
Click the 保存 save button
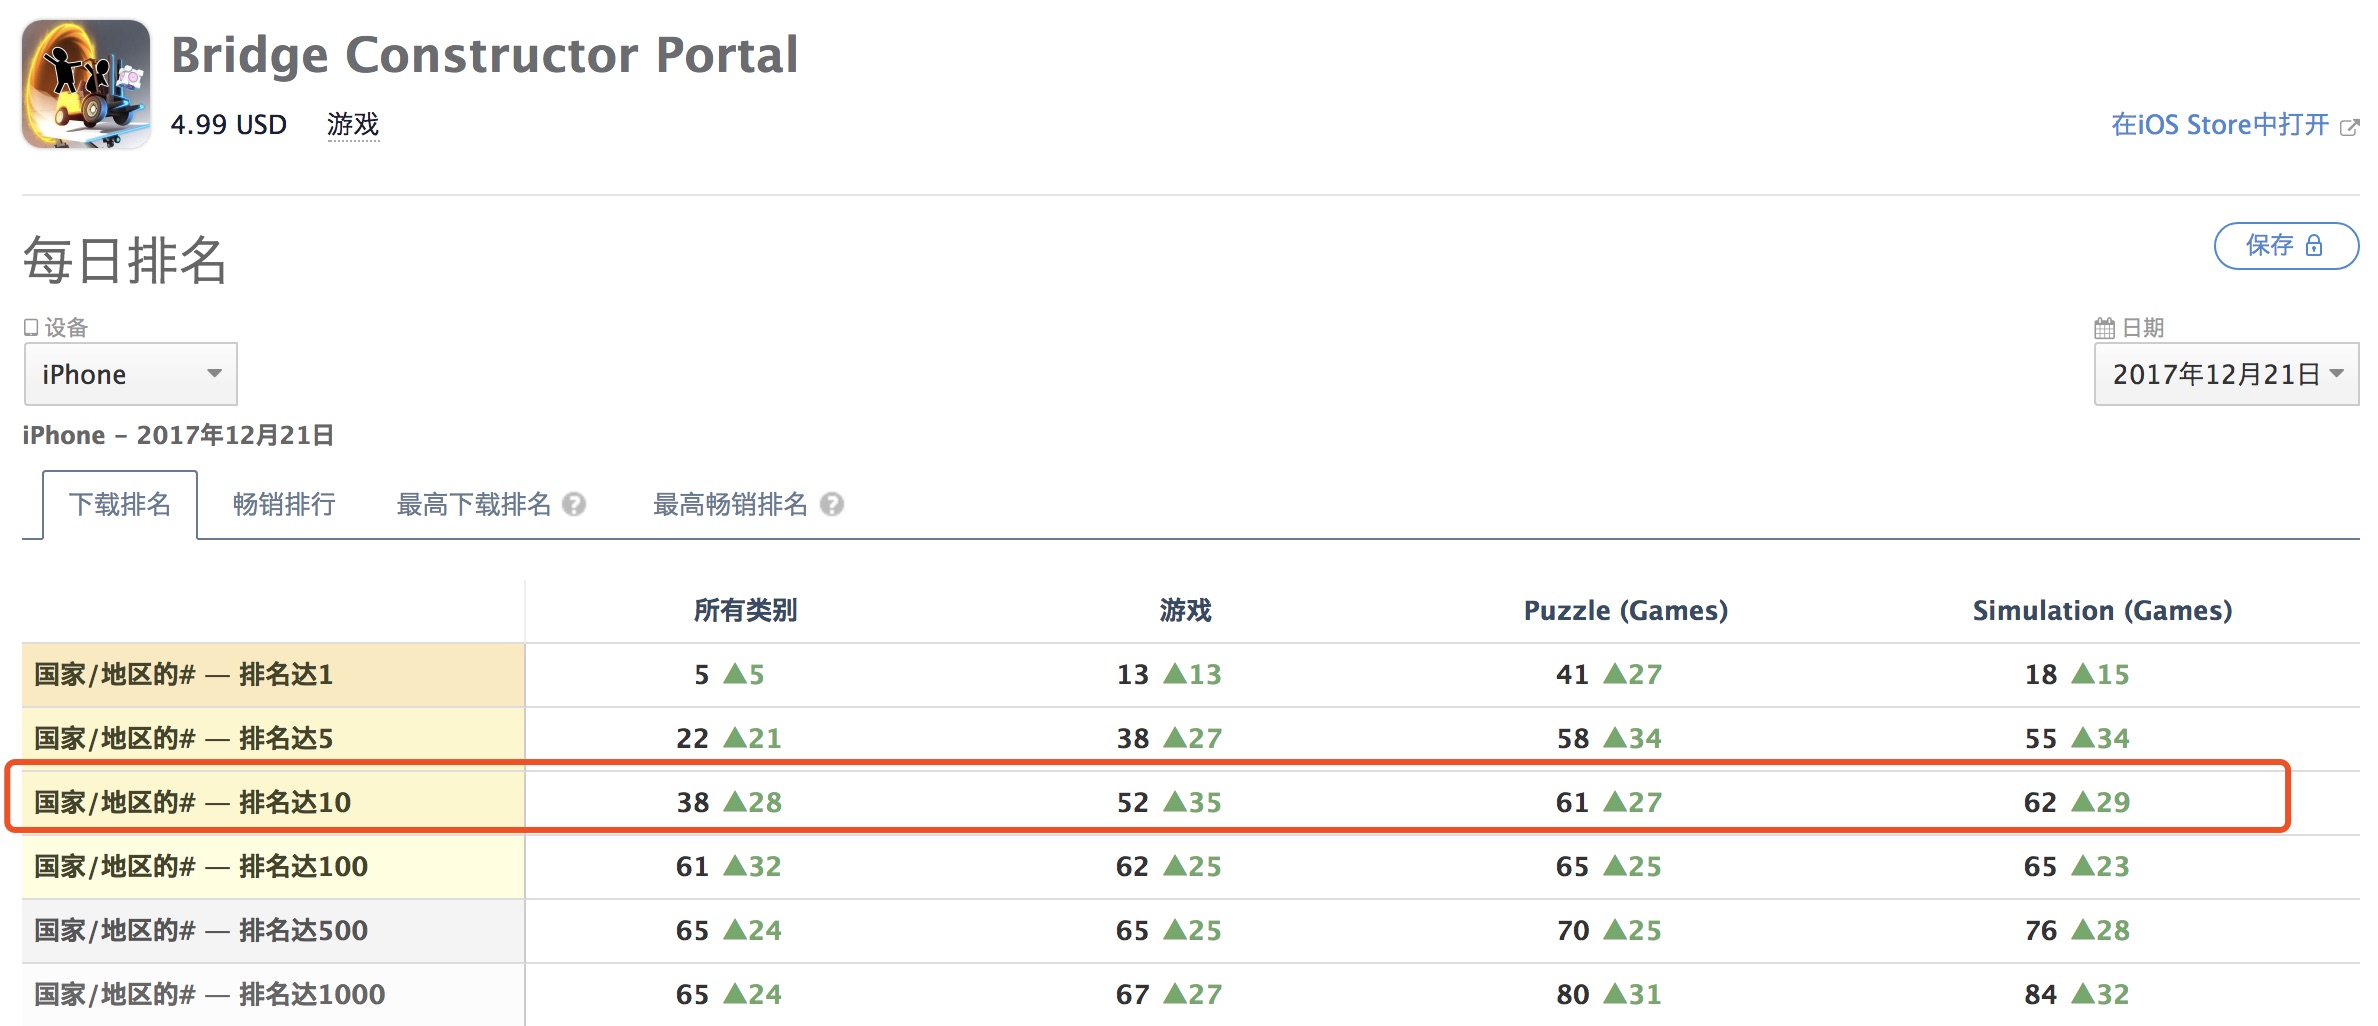2286,246
